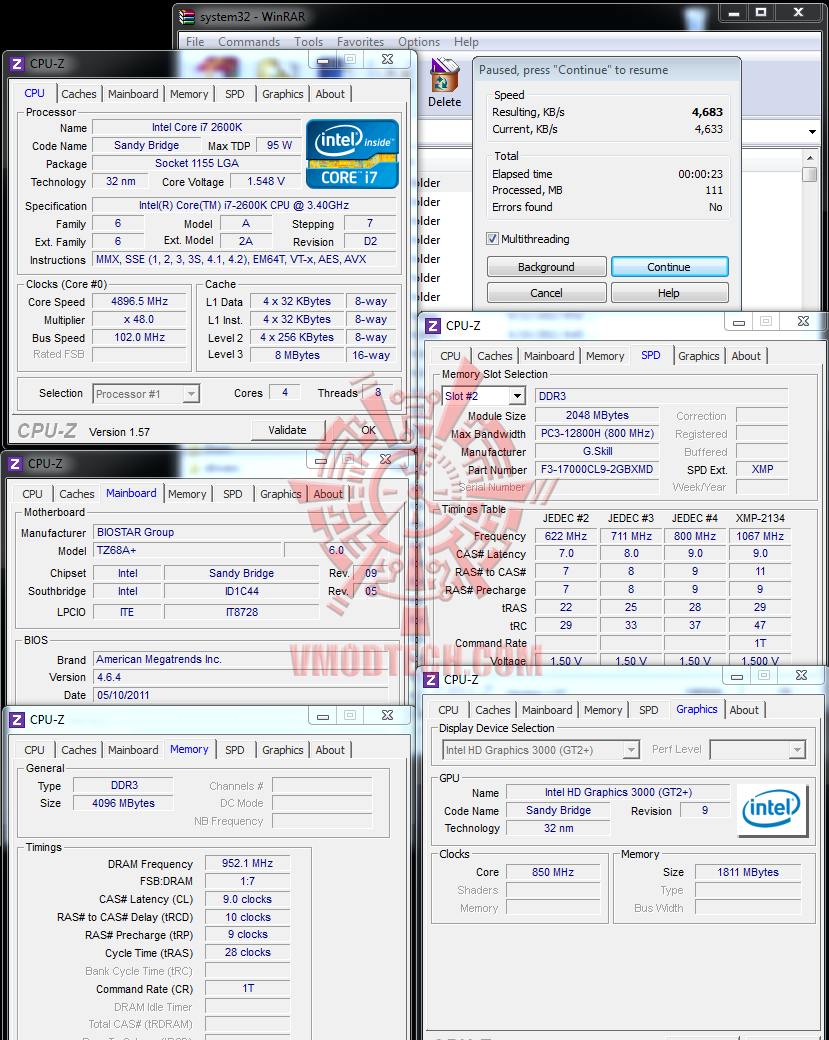Screen dimensions: 829x1040
Task: Open the Processor #1 selection dropdown
Action: point(191,394)
